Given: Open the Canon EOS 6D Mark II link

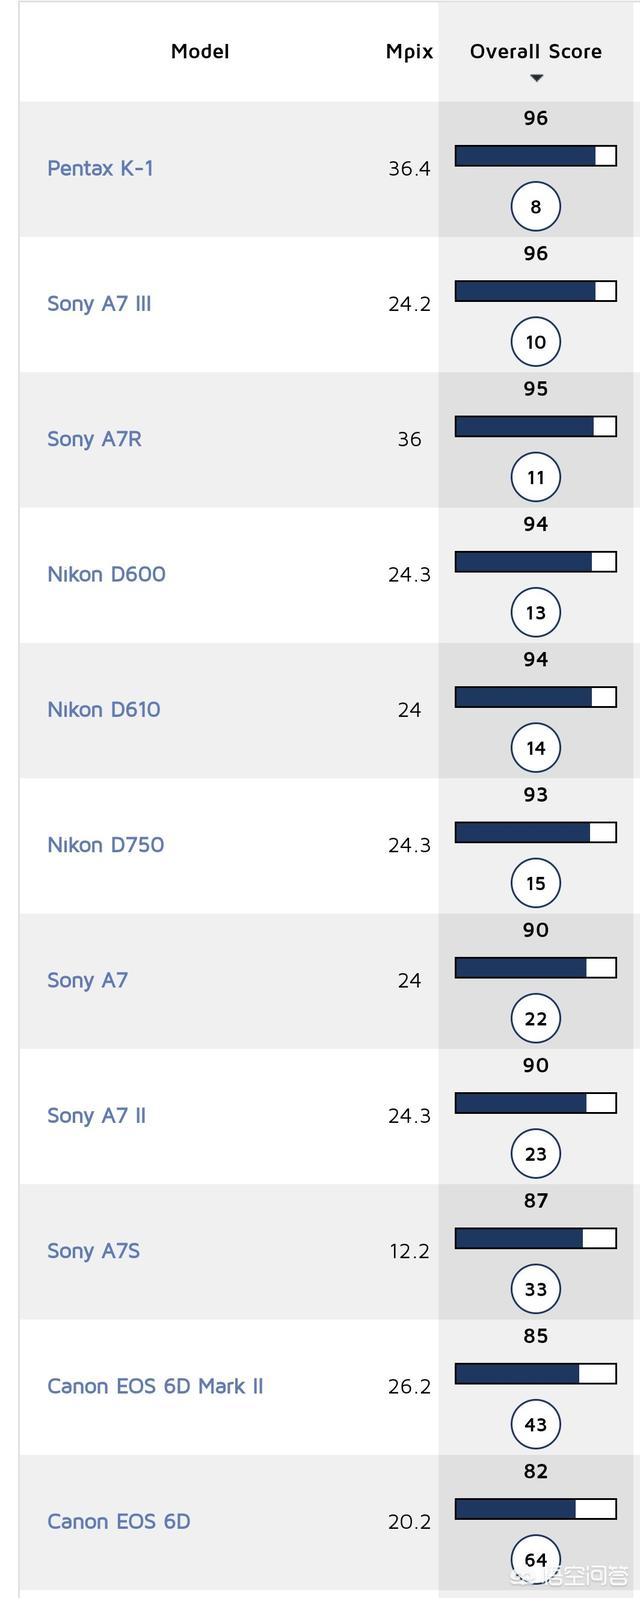Looking at the screenshot, I should point(155,1386).
